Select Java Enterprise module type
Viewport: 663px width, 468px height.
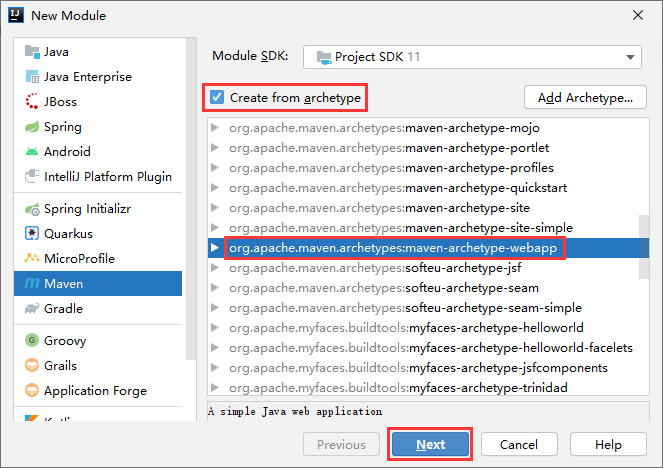pos(87,77)
